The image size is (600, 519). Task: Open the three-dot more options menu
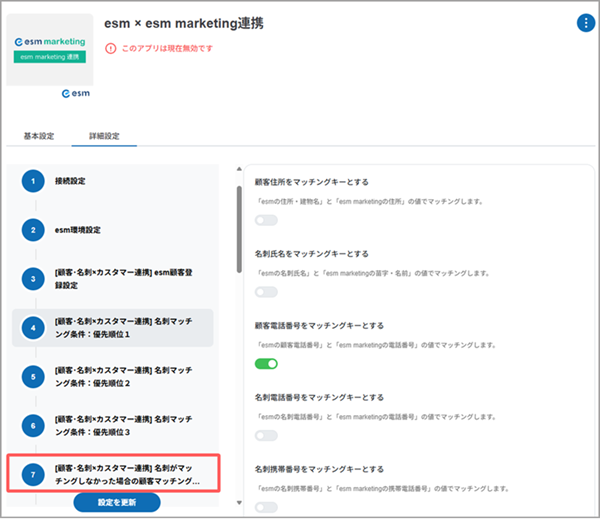(x=585, y=23)
